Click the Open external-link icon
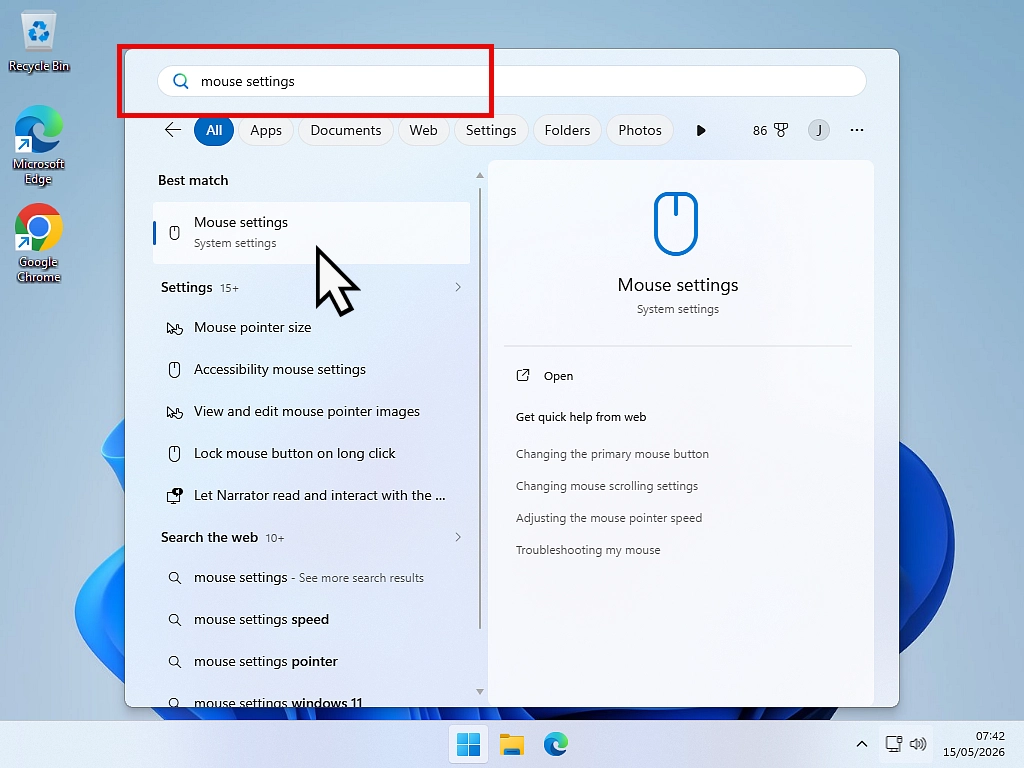1024x768 pixels. pyautogui.click(x=523, y=376)
